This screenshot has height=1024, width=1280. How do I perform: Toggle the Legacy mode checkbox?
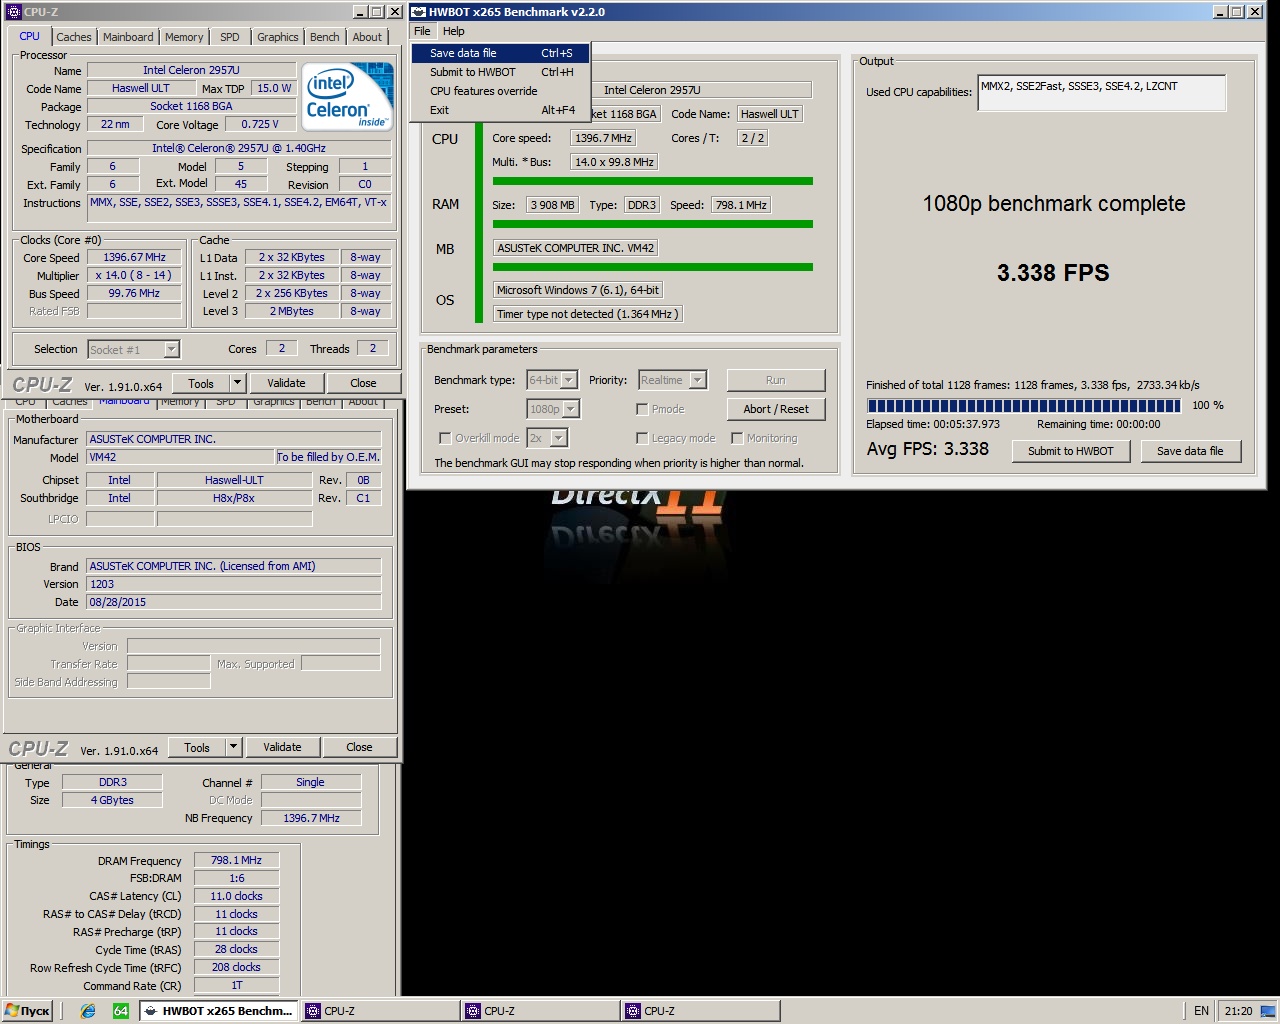[642, 438]
